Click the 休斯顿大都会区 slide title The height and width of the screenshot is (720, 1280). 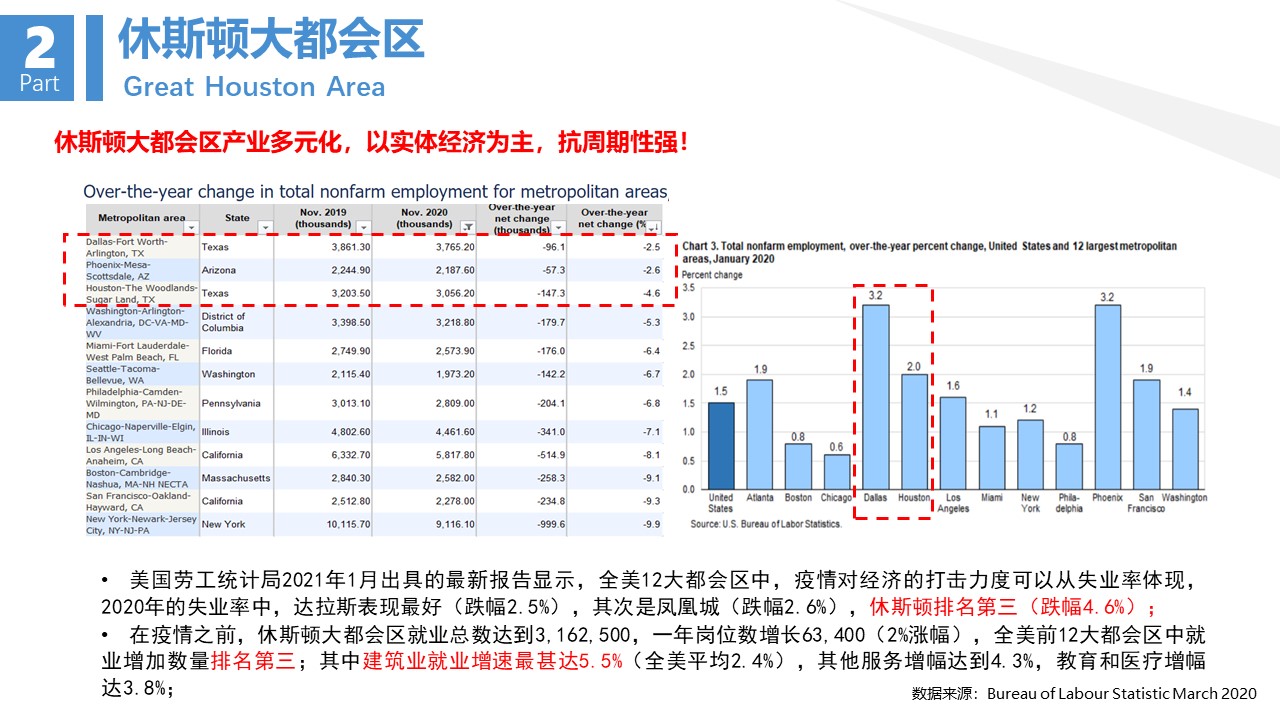pyautogui.click(x=271, y=40)
